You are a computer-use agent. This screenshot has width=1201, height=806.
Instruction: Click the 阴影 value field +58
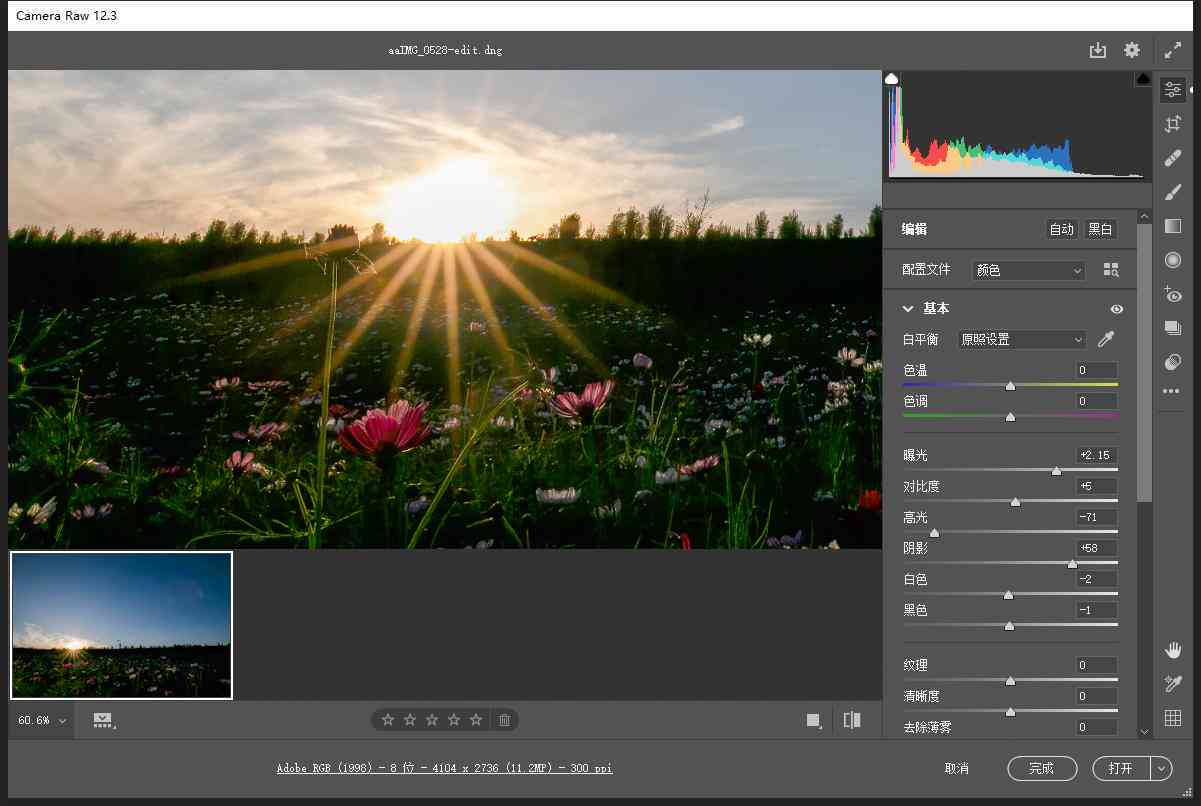pyautogui.click(x=1097, y=548)
